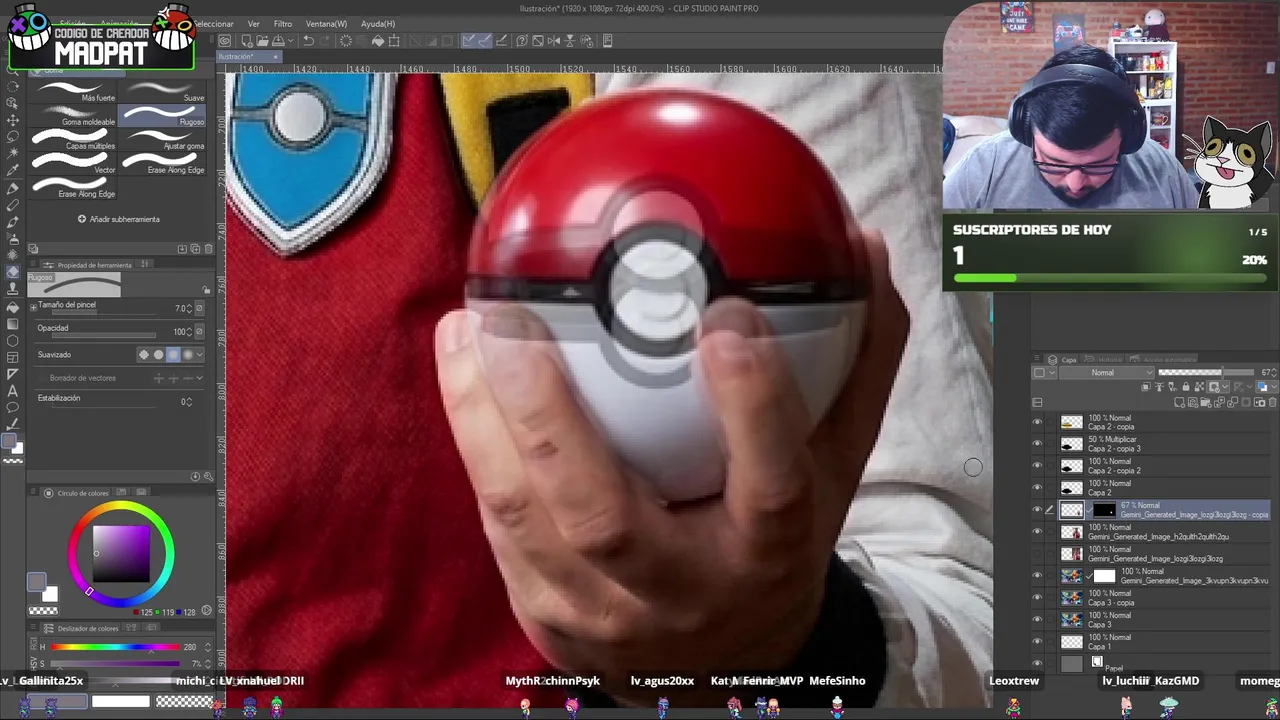Viewport: 1280px width, 720px height.
Task: Click the new raster layer icon
Action: 1181,402
